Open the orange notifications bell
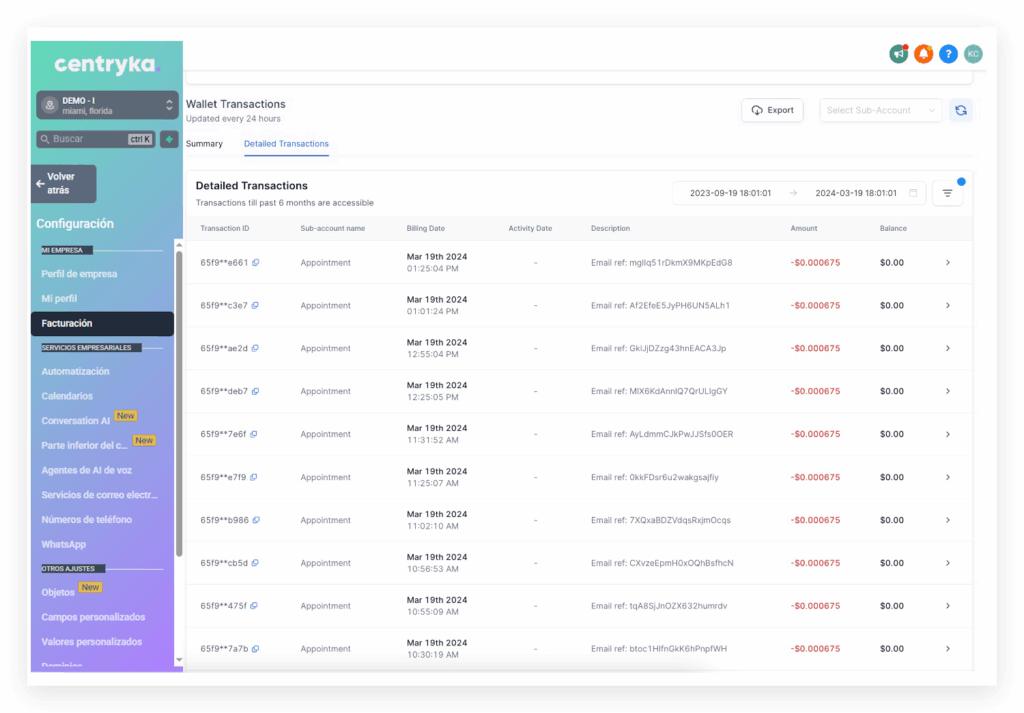Viewport: 1024px width, 713px height. (x=923, y=54)
